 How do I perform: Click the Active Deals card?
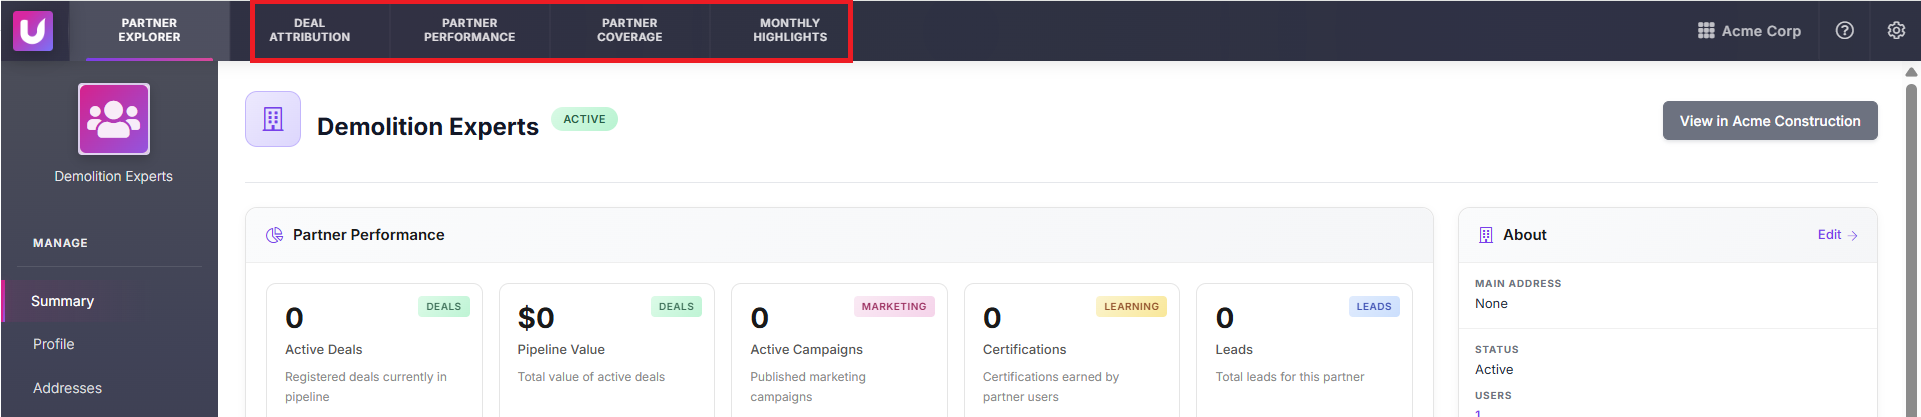pos(374,350)
